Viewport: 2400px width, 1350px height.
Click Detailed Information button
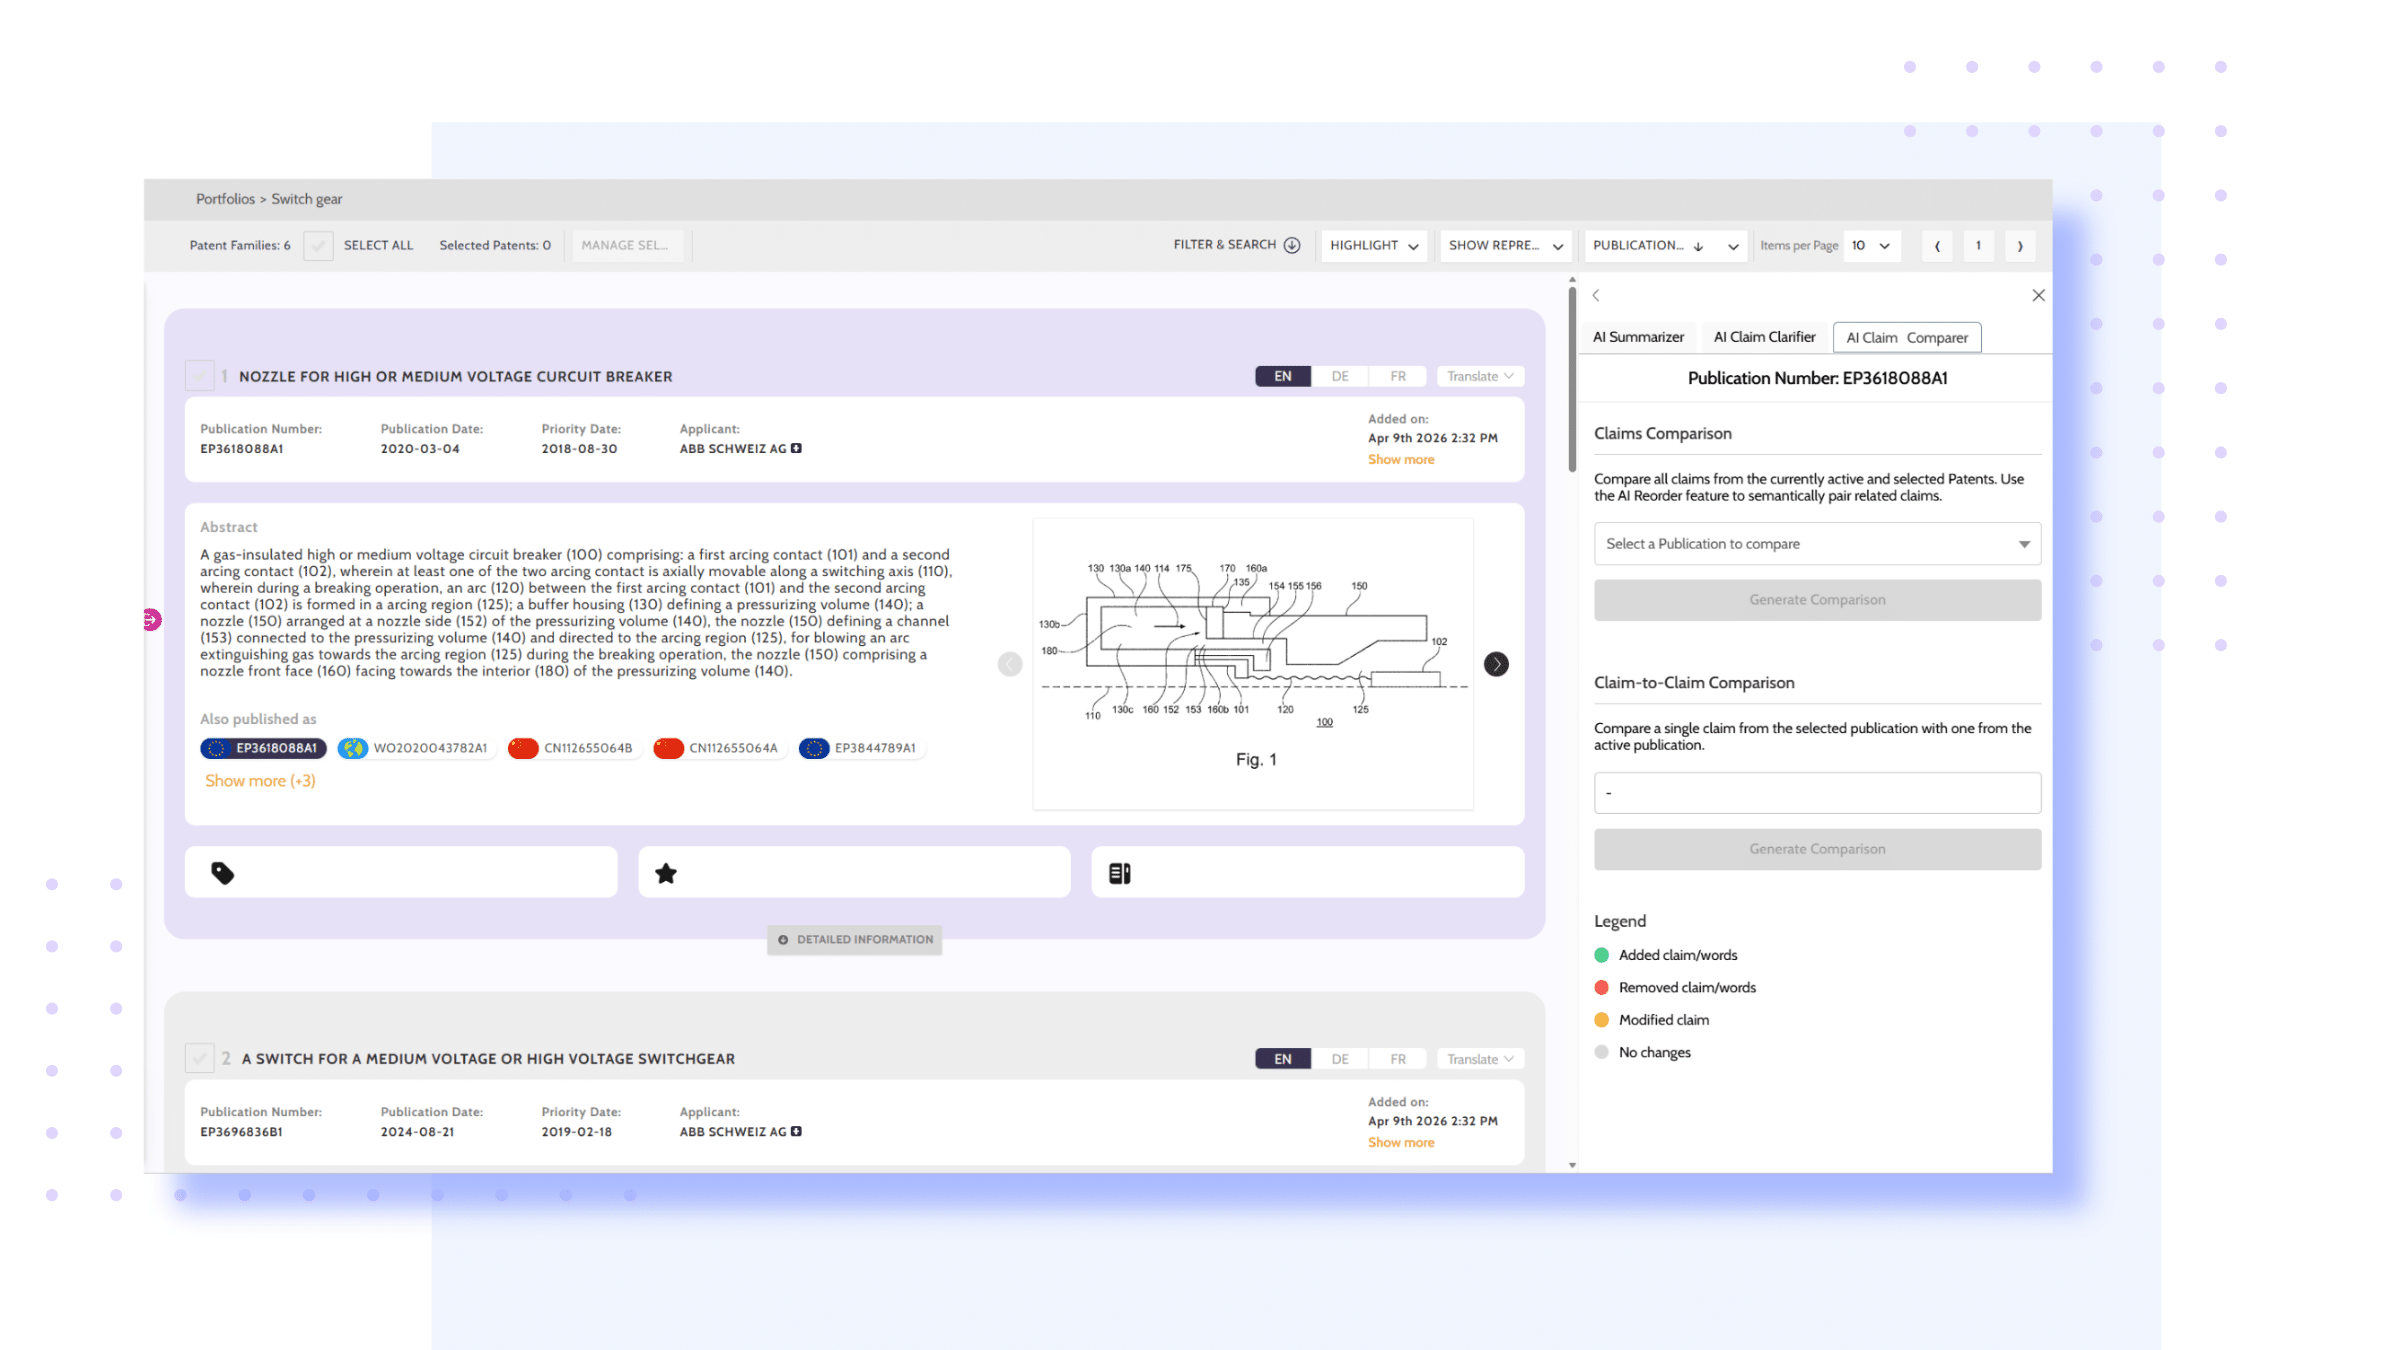(855, 939)
